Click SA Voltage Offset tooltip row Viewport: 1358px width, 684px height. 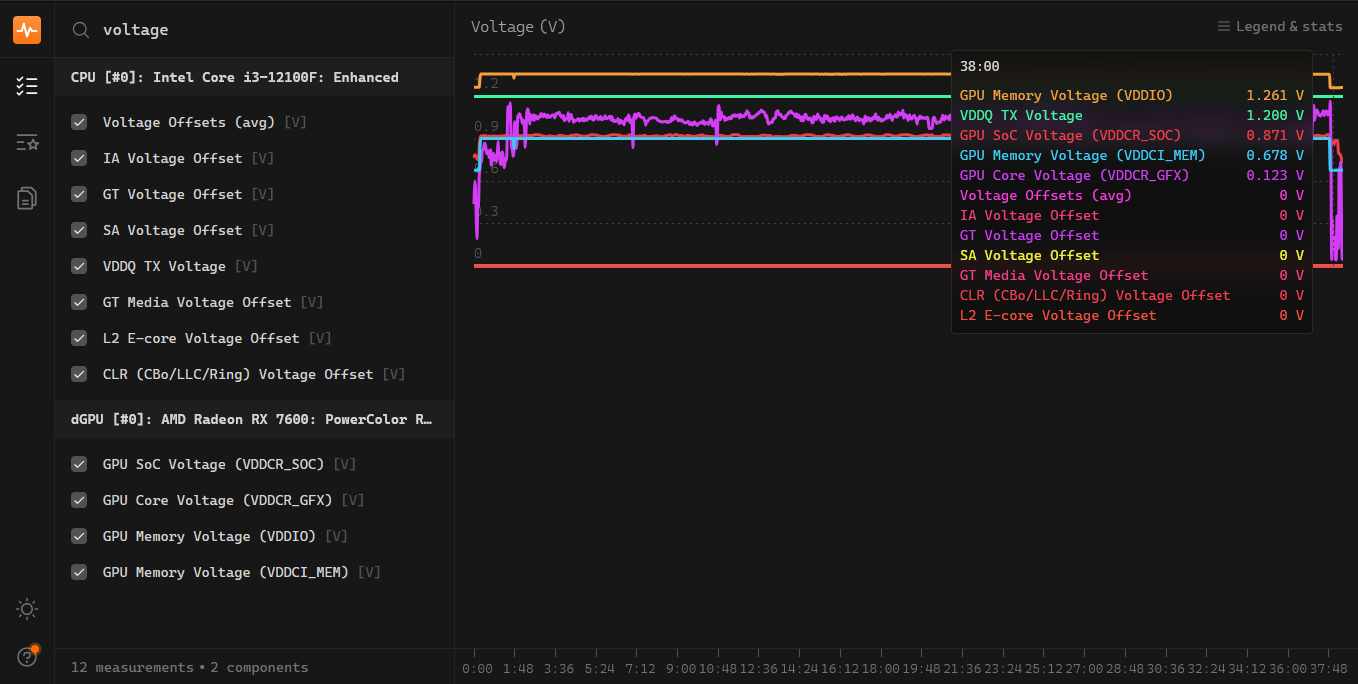pos(1131,255)
